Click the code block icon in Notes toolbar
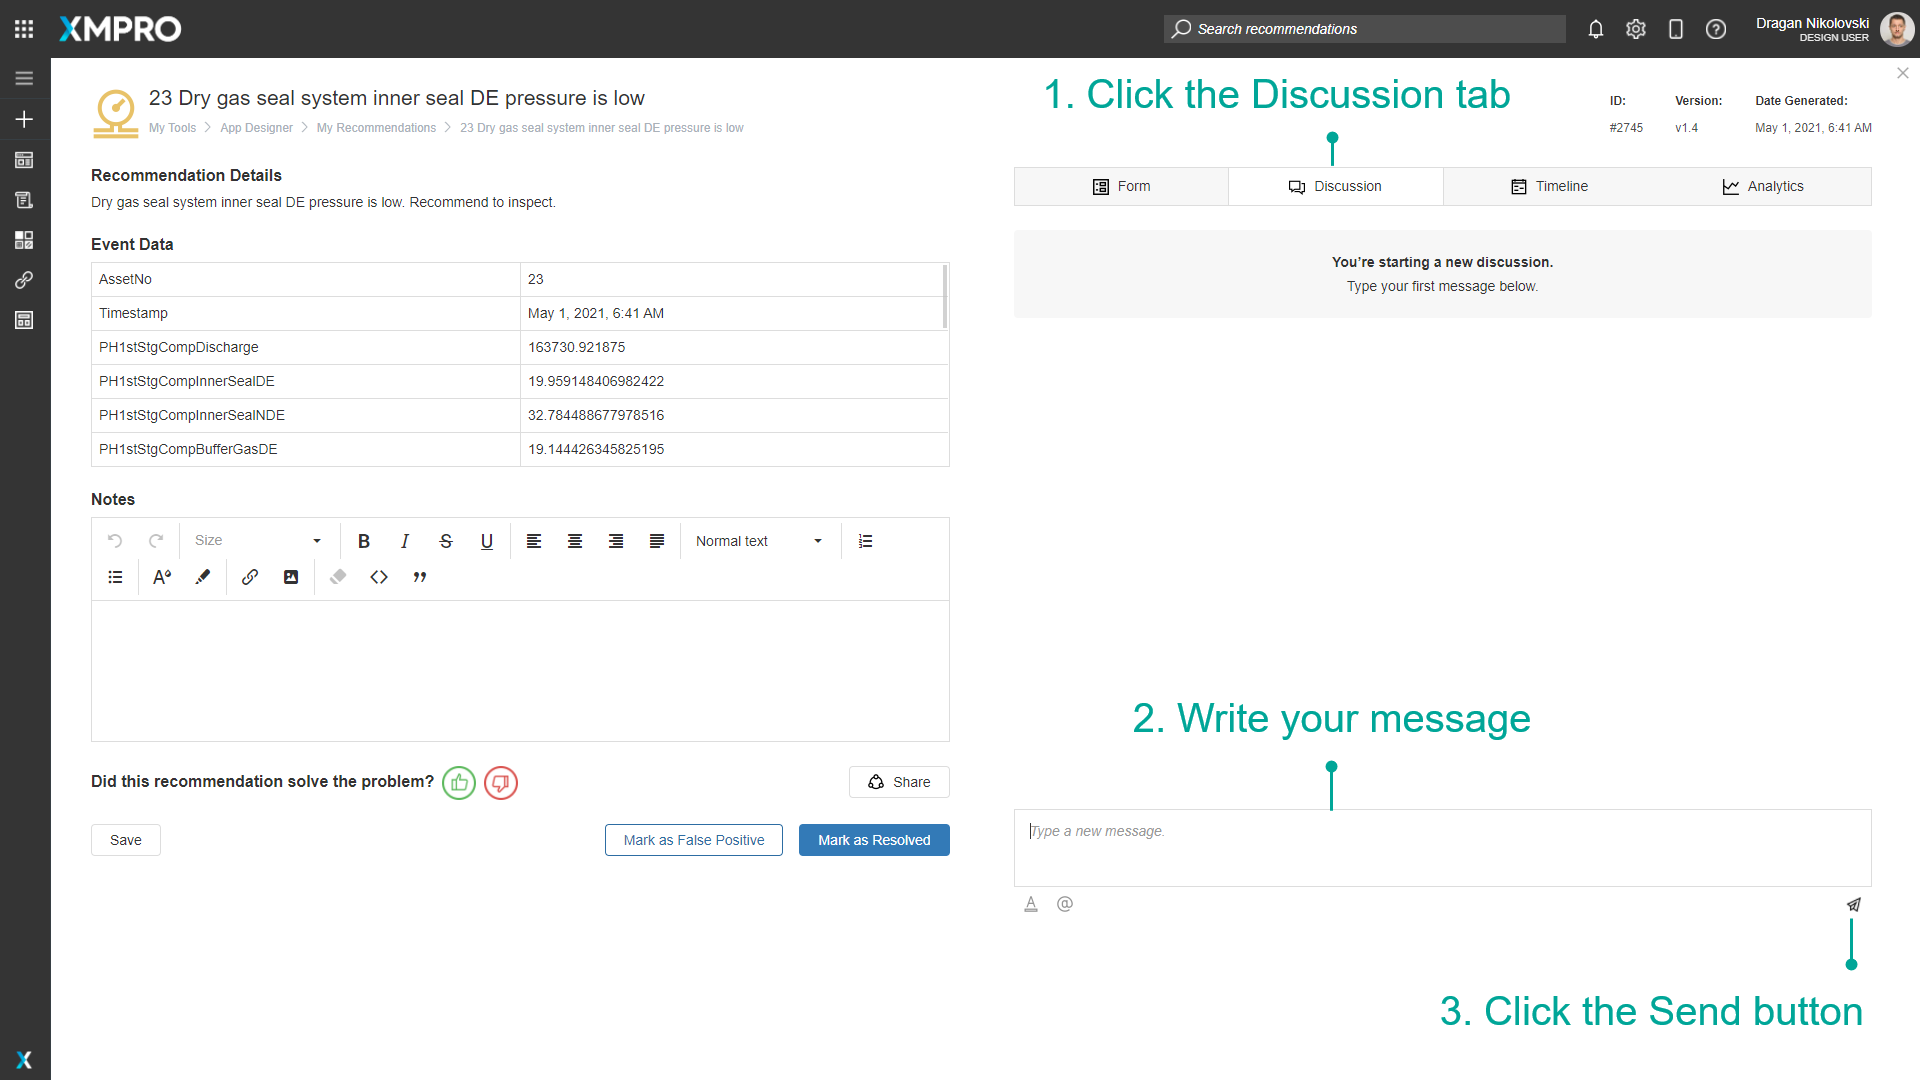 379,577
